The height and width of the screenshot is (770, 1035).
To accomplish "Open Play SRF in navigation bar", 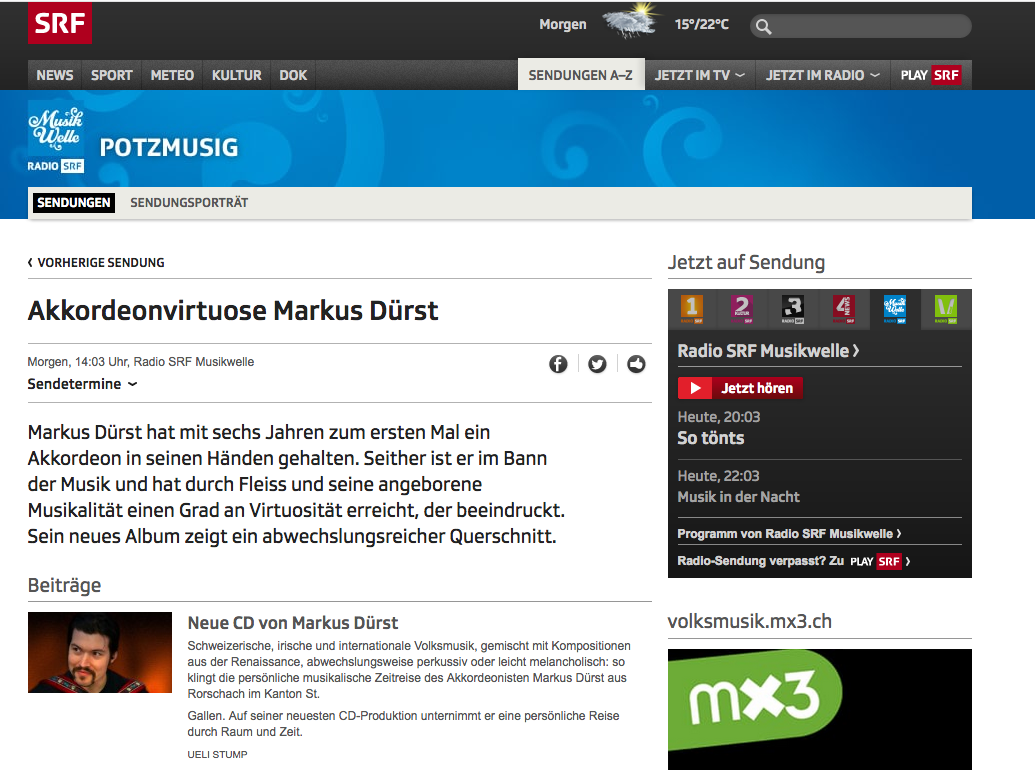I will 930,75.
